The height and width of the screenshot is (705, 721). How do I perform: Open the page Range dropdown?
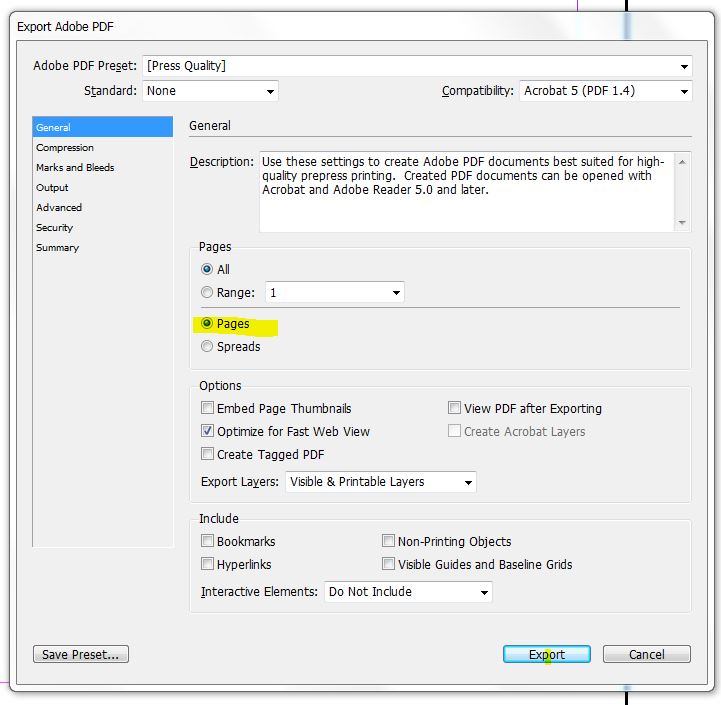[x=335, y=292]
